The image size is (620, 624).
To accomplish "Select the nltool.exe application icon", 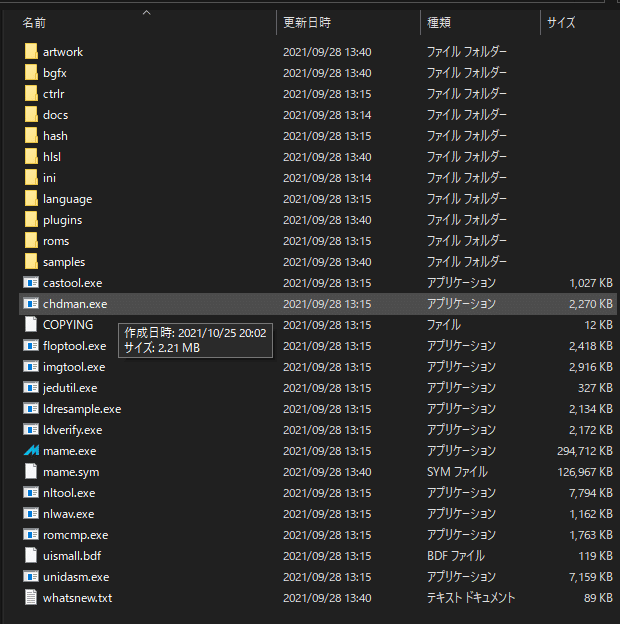I will pos(31,493).
